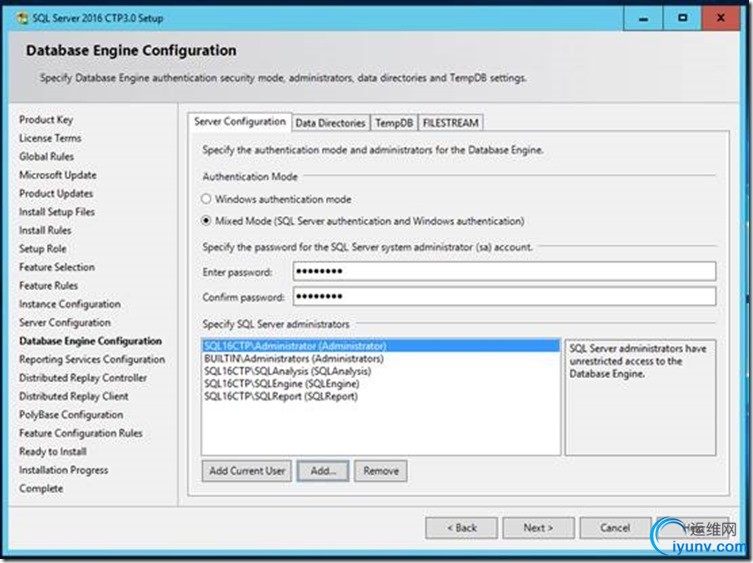Viewport: 753px width, 563px height.
Task: Go to previous step with Back
Action: tap(462, 528)
